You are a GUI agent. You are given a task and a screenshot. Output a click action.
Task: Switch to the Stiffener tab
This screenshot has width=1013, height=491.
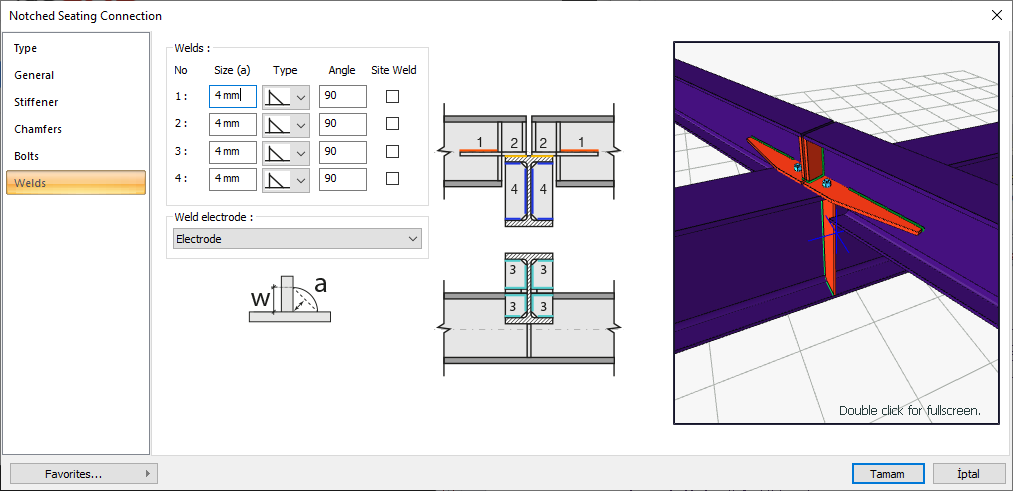pyautogui.click(x=36, y=102)
